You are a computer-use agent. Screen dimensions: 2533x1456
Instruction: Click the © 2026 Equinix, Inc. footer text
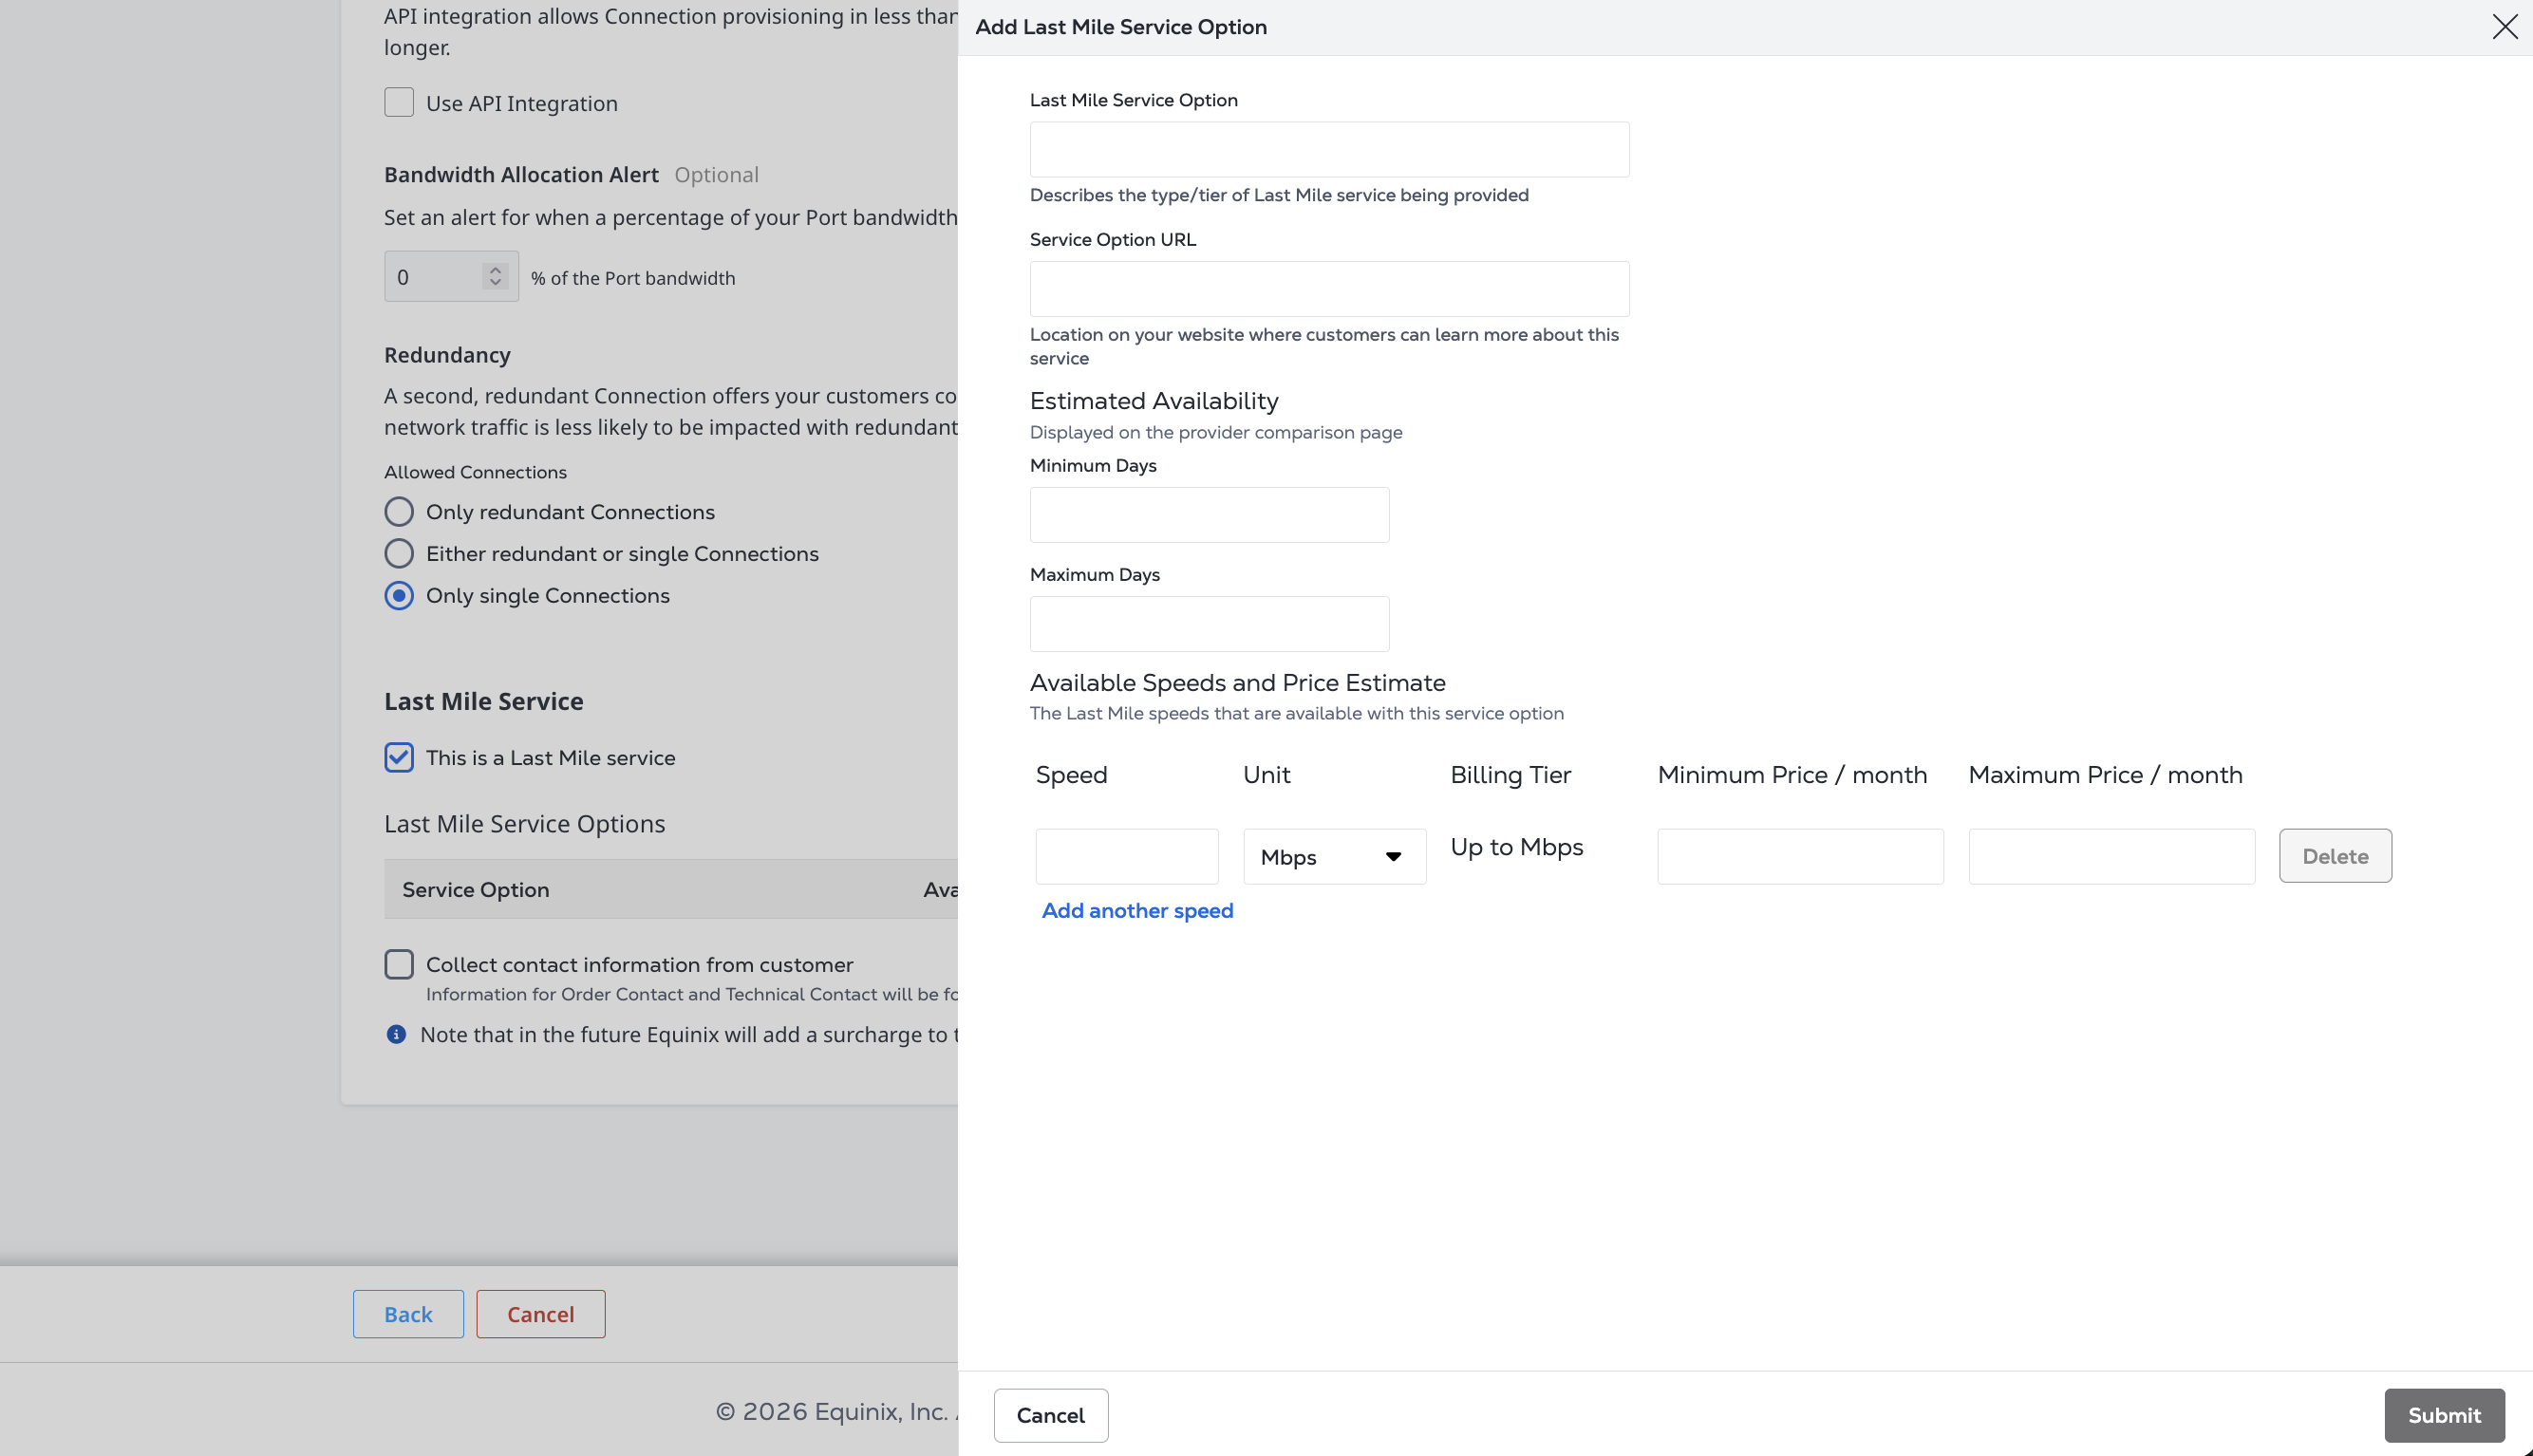836,1411
